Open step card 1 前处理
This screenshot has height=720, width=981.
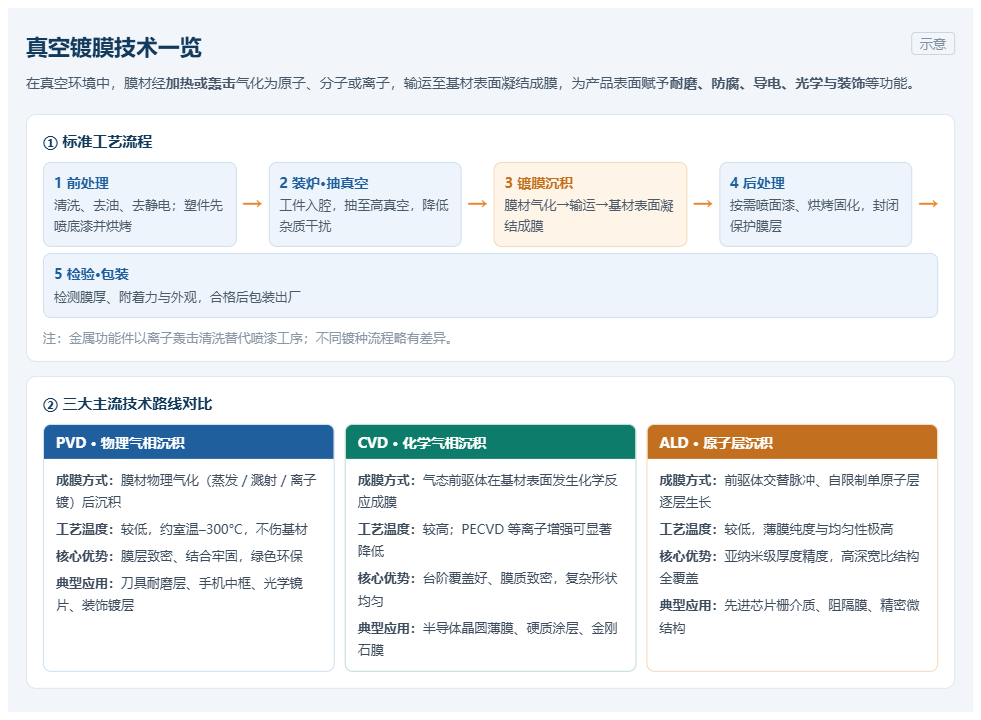pyautogui.click(x=140, y=204)
